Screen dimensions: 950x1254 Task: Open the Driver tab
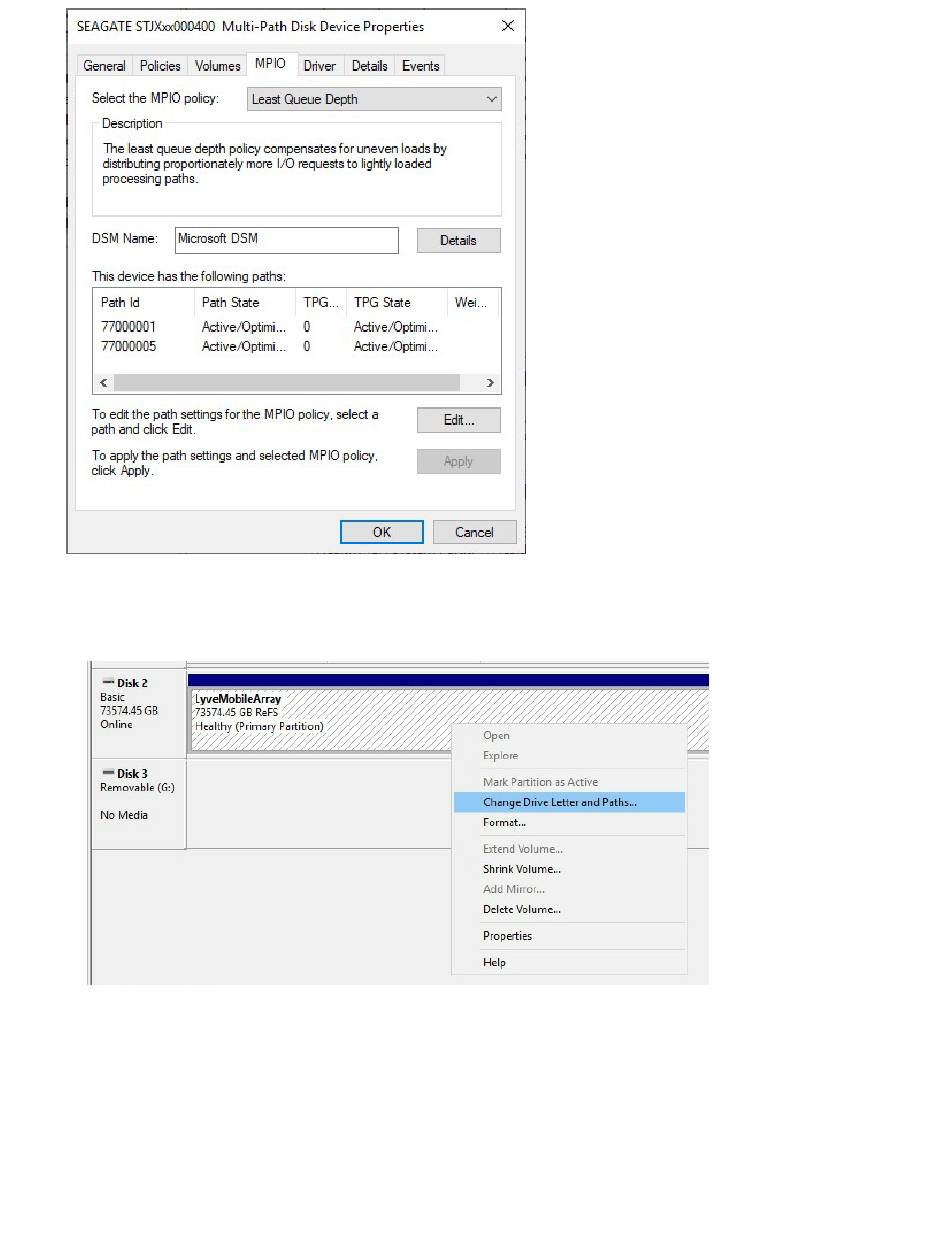320,66
